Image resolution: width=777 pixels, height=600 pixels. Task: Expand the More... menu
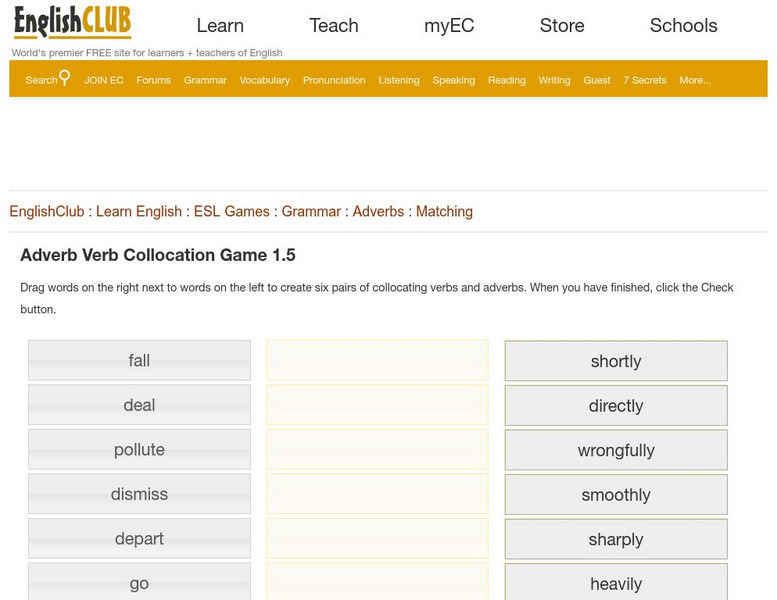click(x=695, y=80)
